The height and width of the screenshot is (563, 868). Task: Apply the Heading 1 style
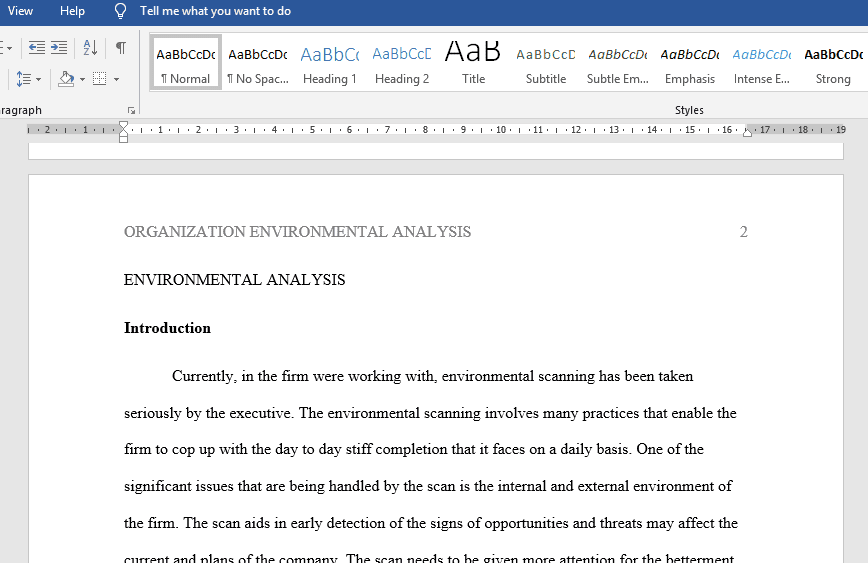(329, 63)
